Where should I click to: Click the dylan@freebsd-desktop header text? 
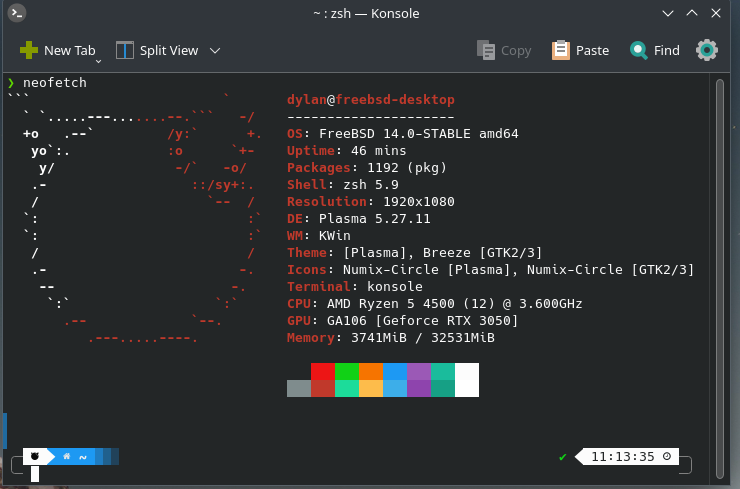click(x=370, y=100)
